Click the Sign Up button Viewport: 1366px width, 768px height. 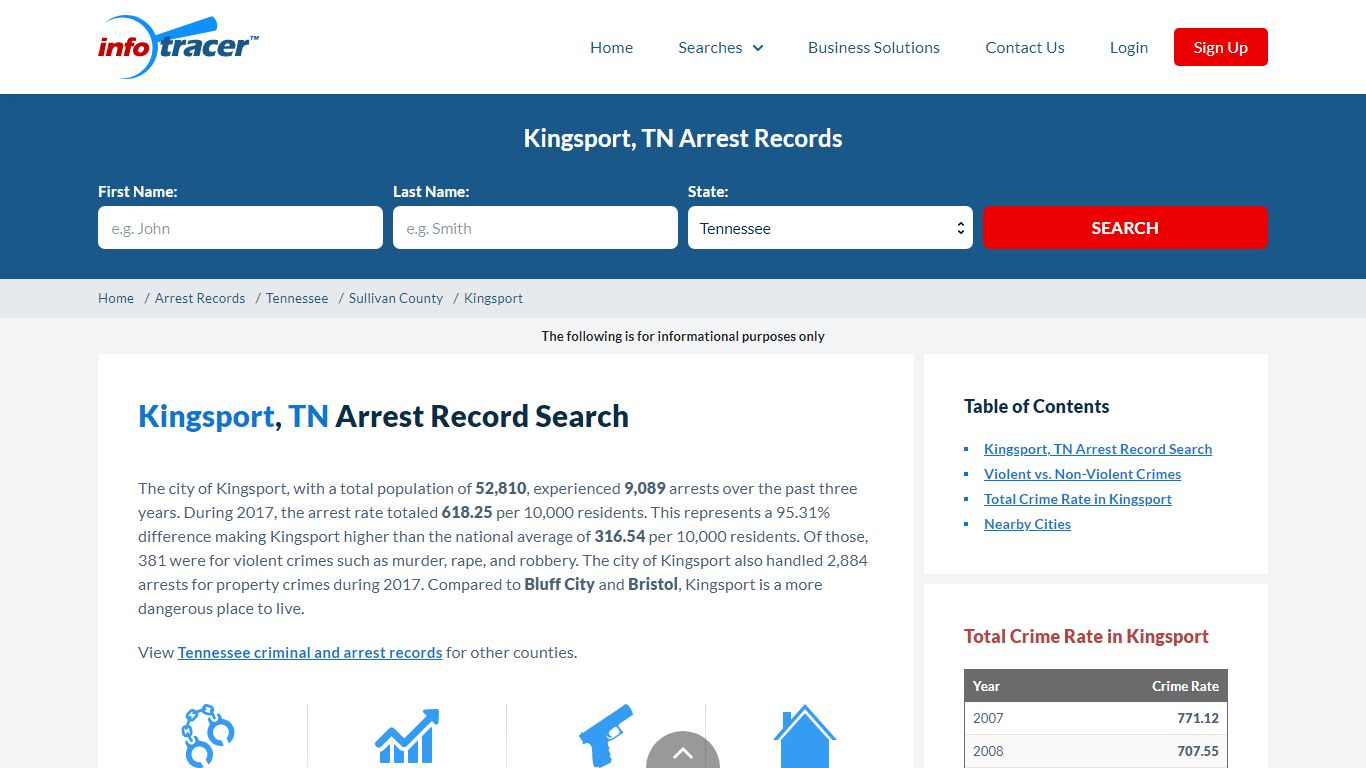1221,47
